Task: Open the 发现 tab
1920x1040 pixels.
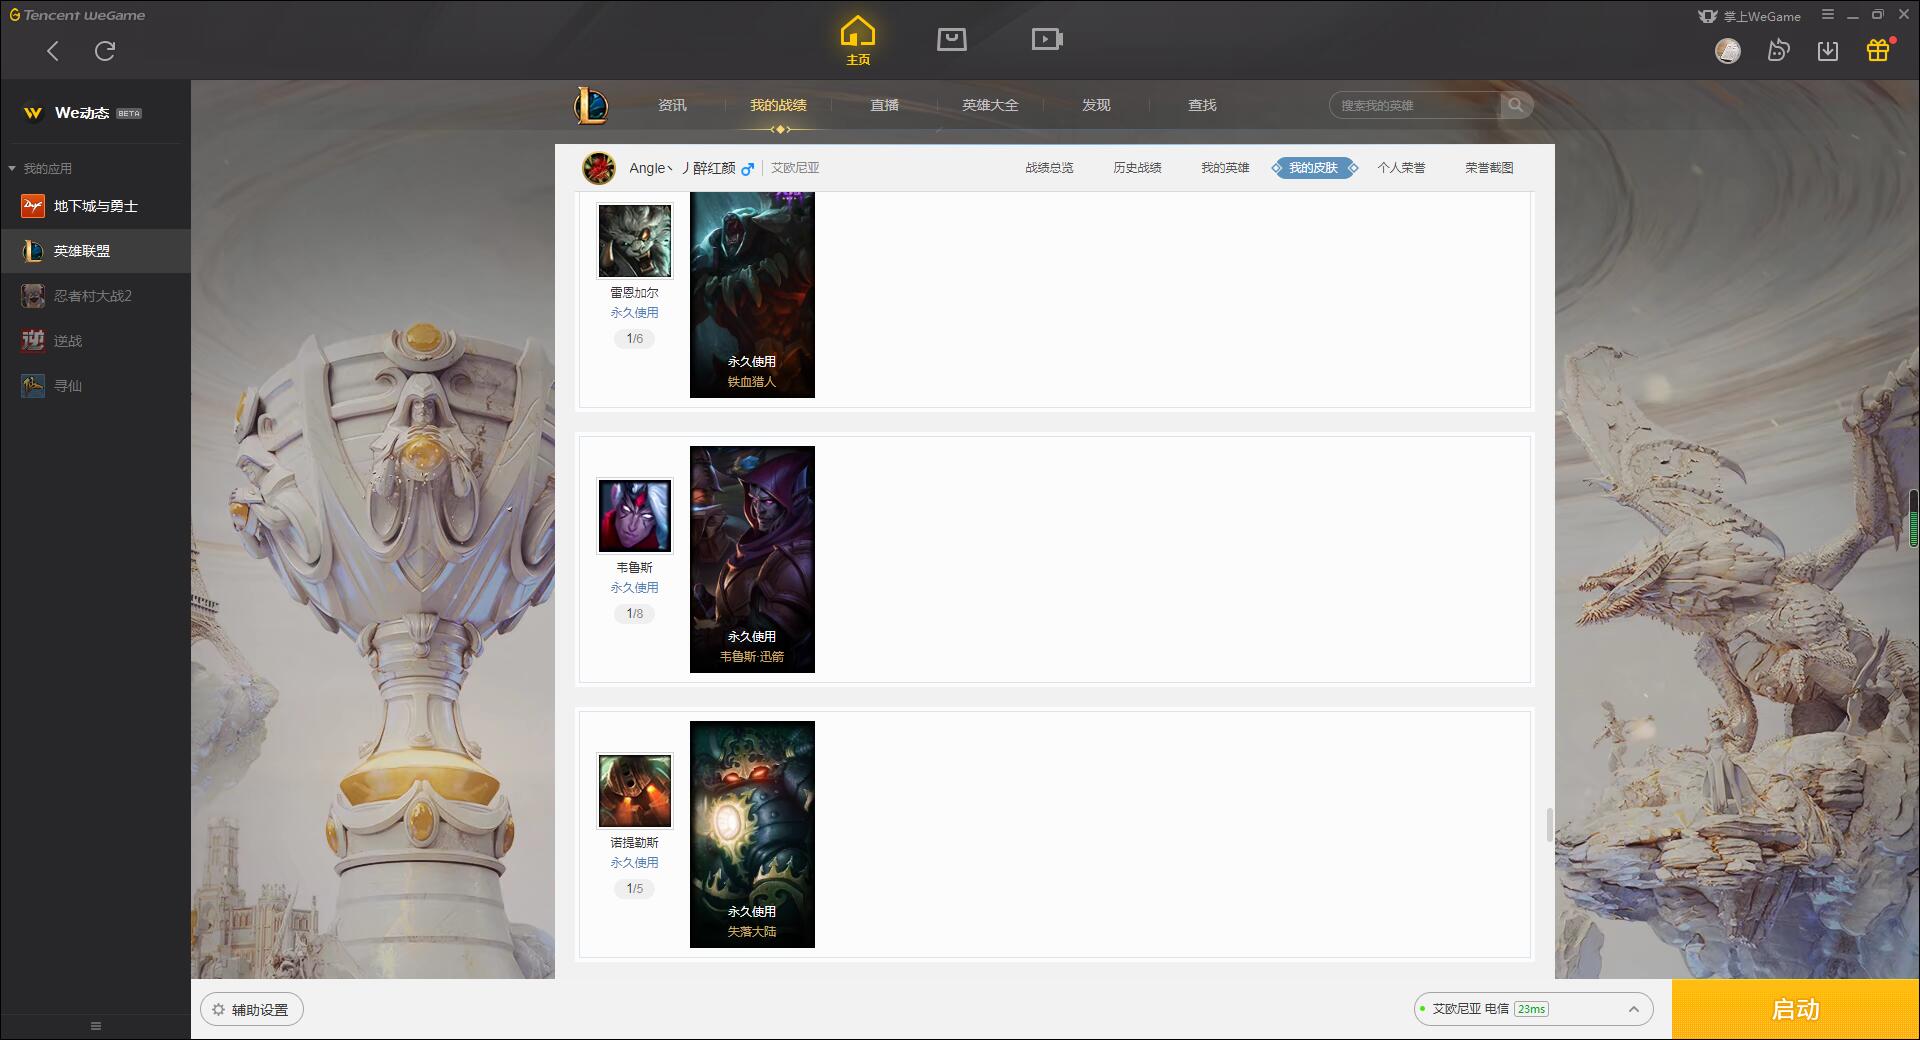Action: coord(1096,105)
